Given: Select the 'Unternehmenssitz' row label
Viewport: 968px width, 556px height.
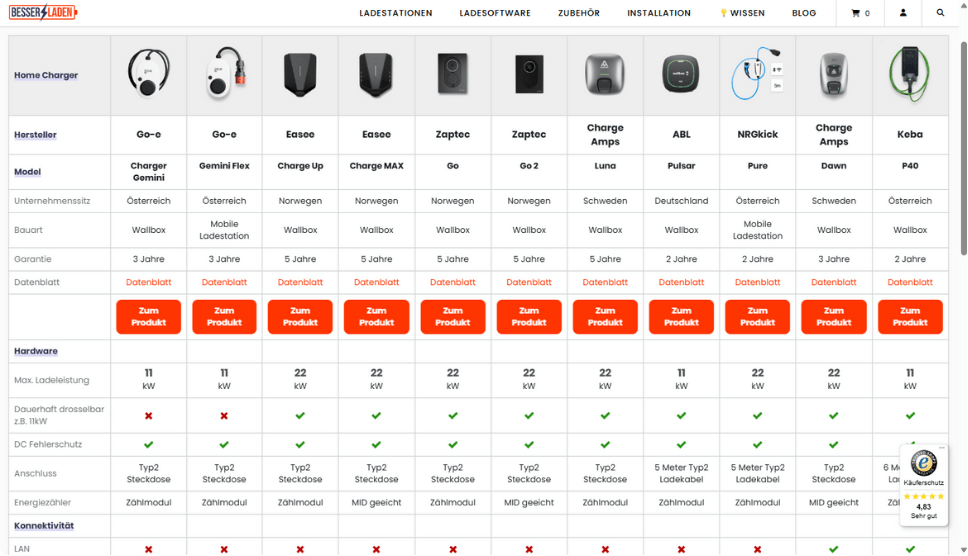Looking at the screenshot, I should pos(52,201).
